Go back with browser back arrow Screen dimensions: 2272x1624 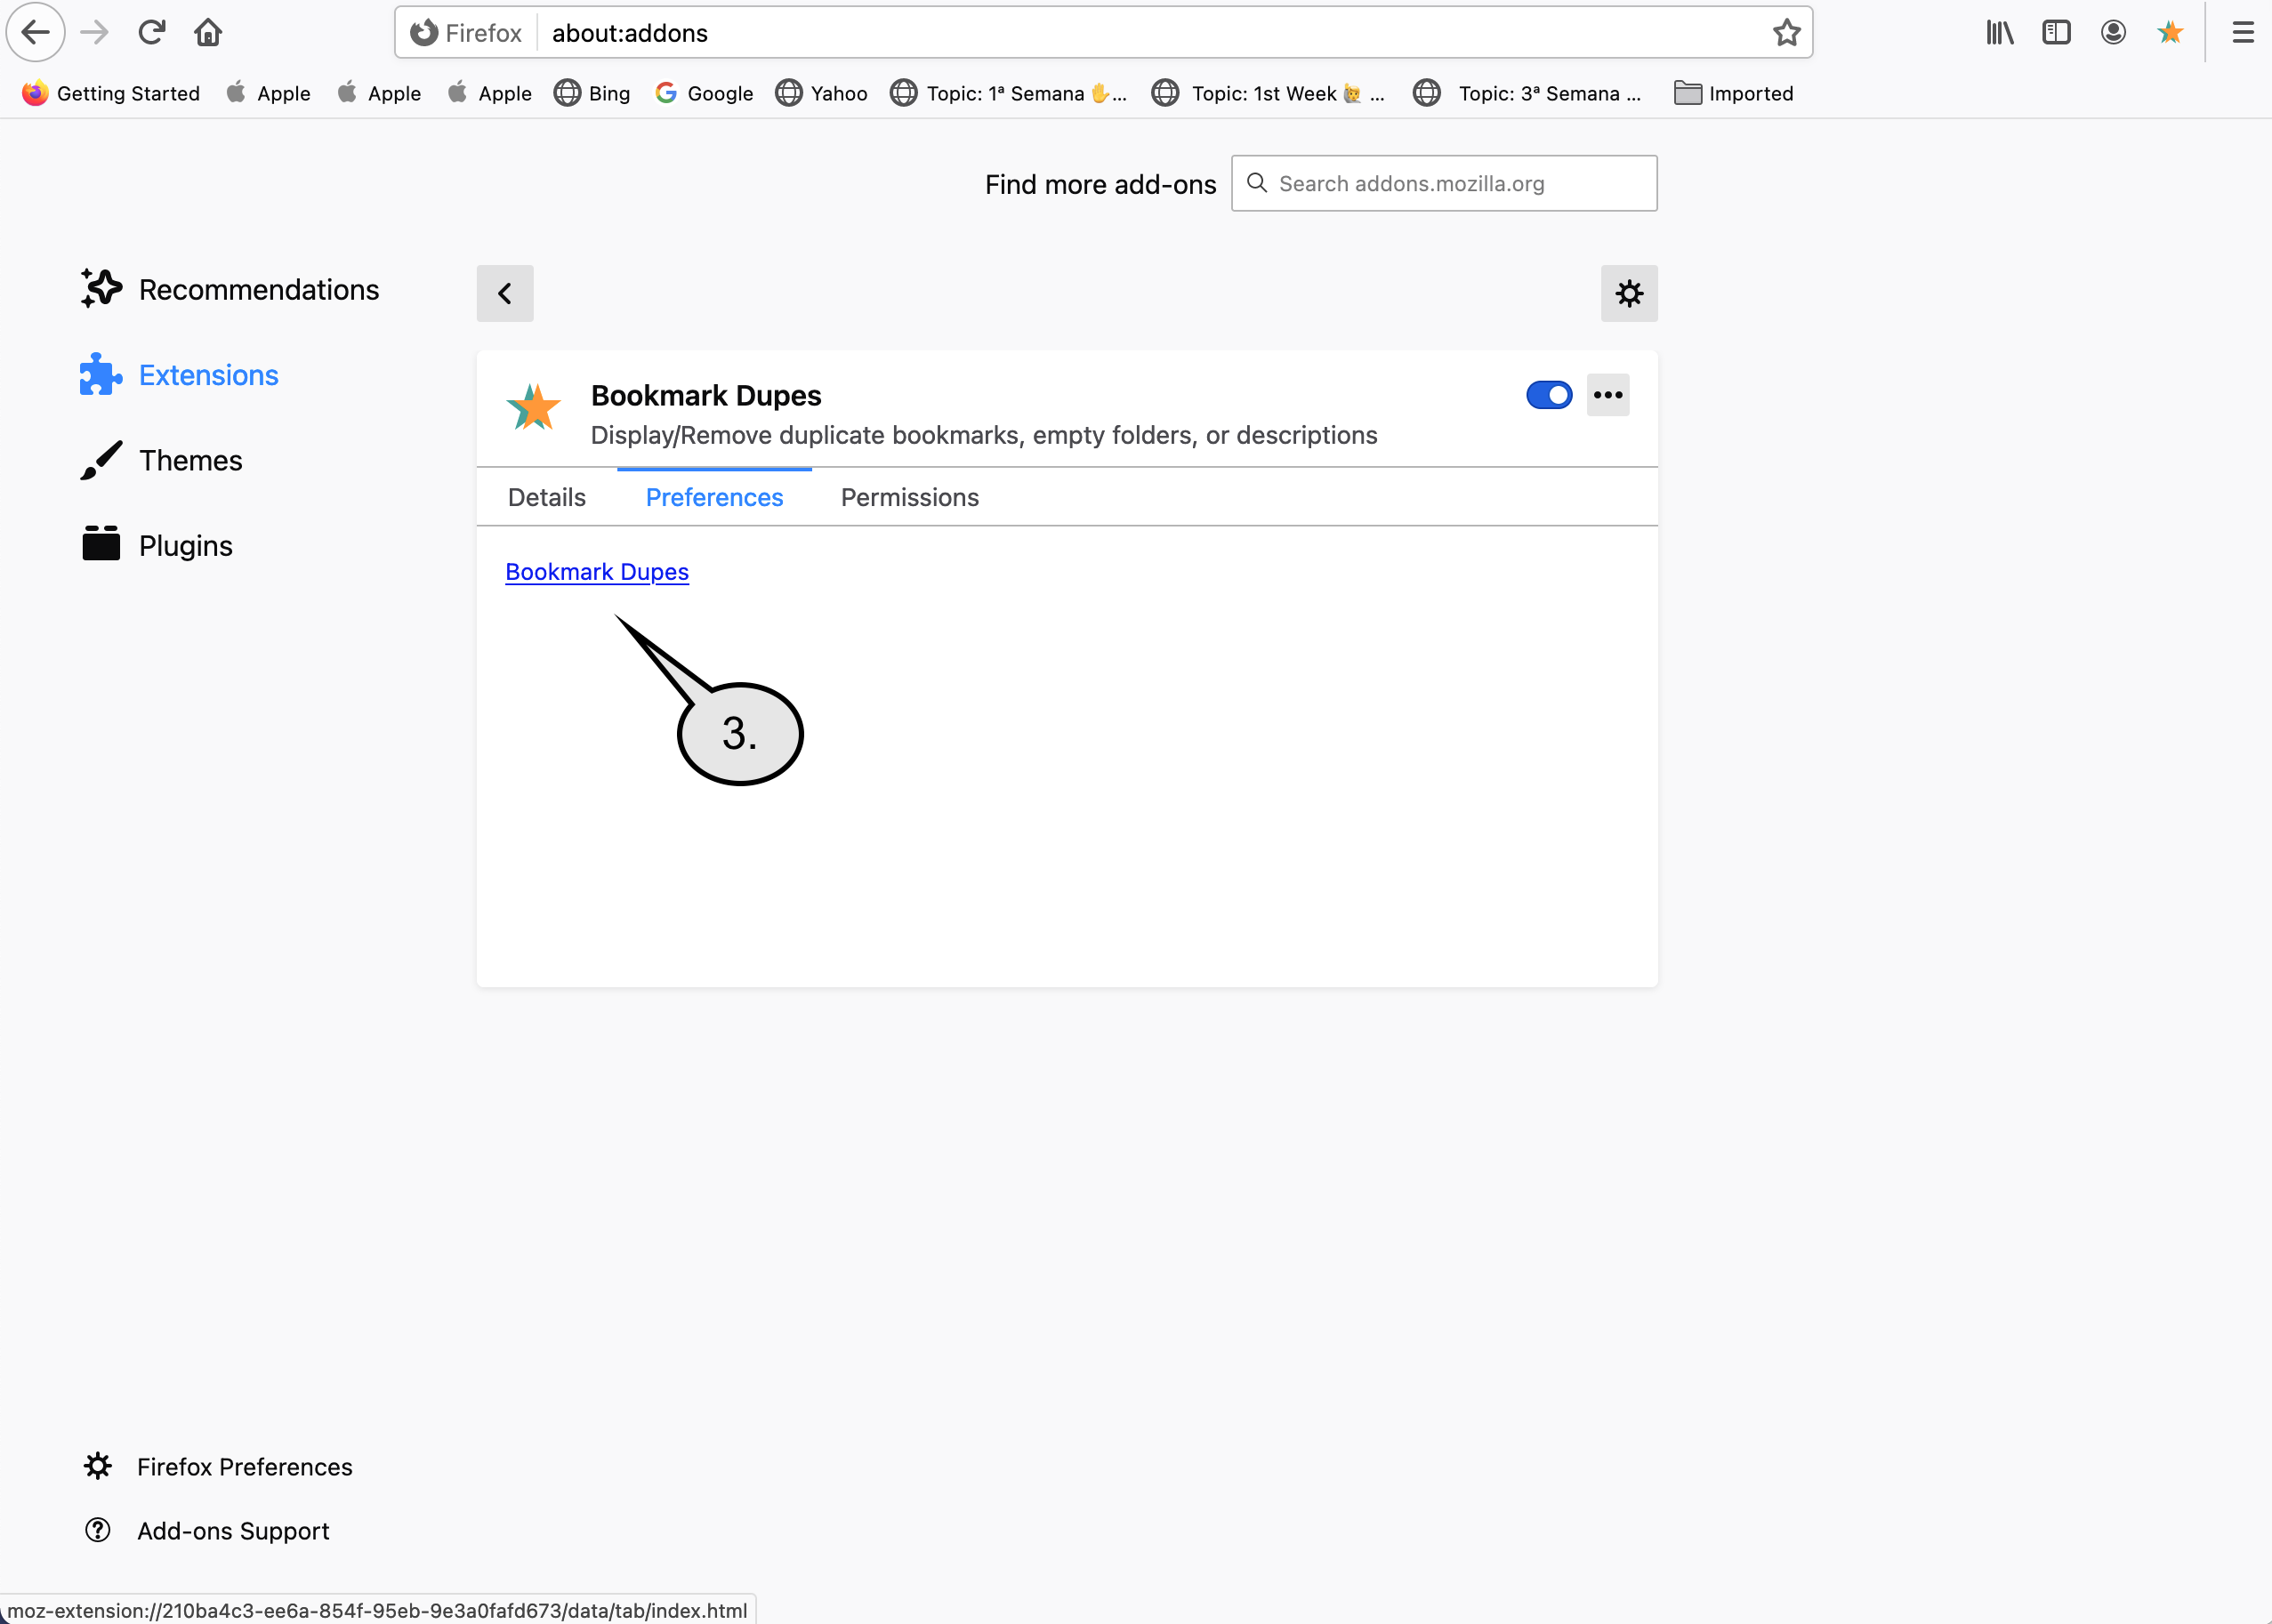[36, 33]
